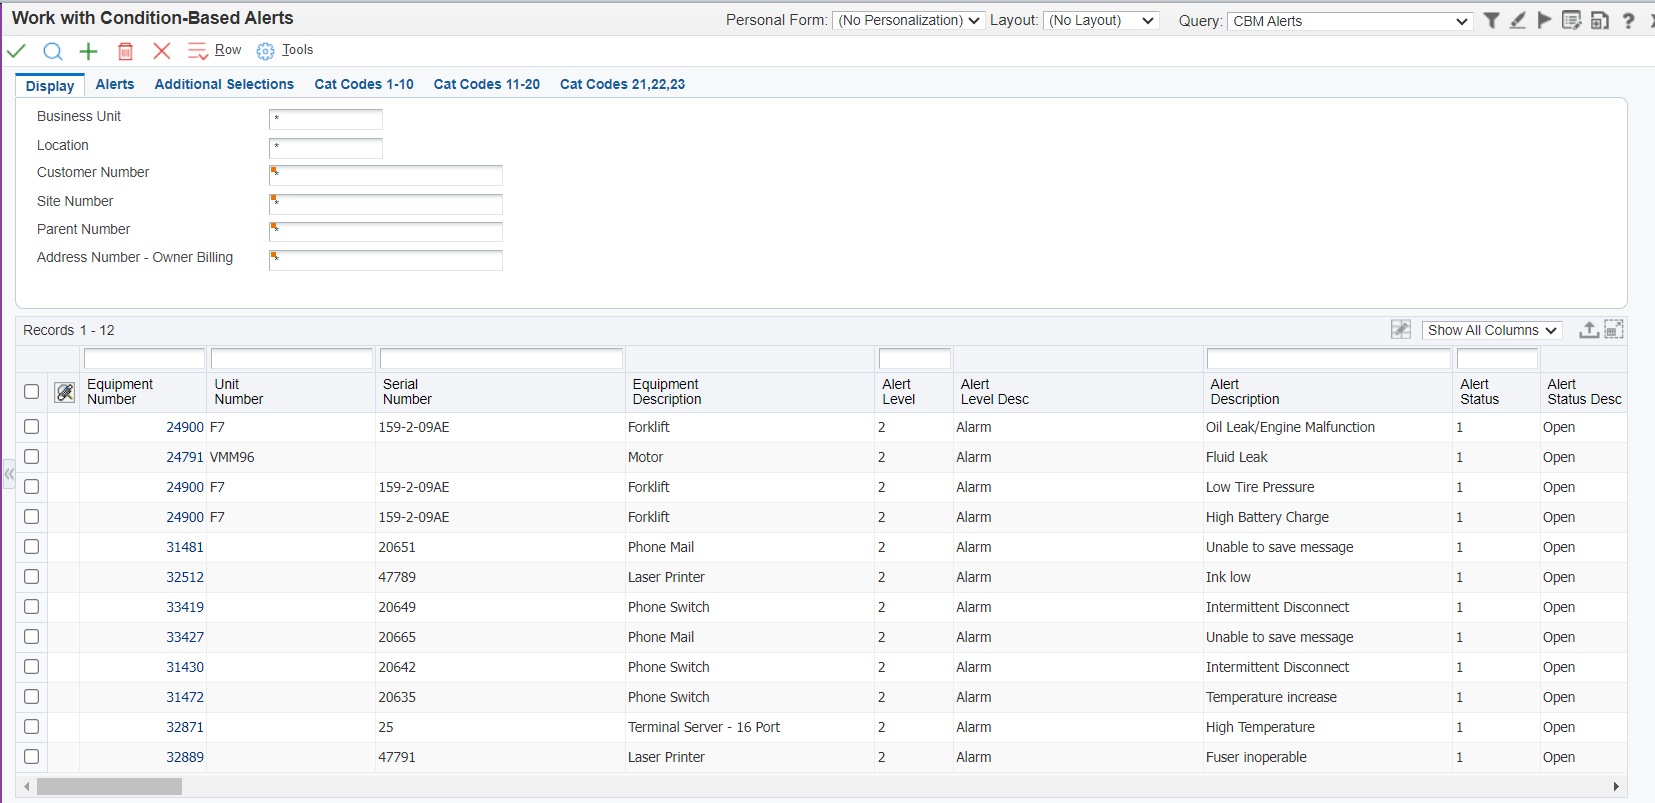Click the red trash Delete icon
The width and height of the screenshot is (1655, 803).
pyautogui.click(x=125, y=51)
